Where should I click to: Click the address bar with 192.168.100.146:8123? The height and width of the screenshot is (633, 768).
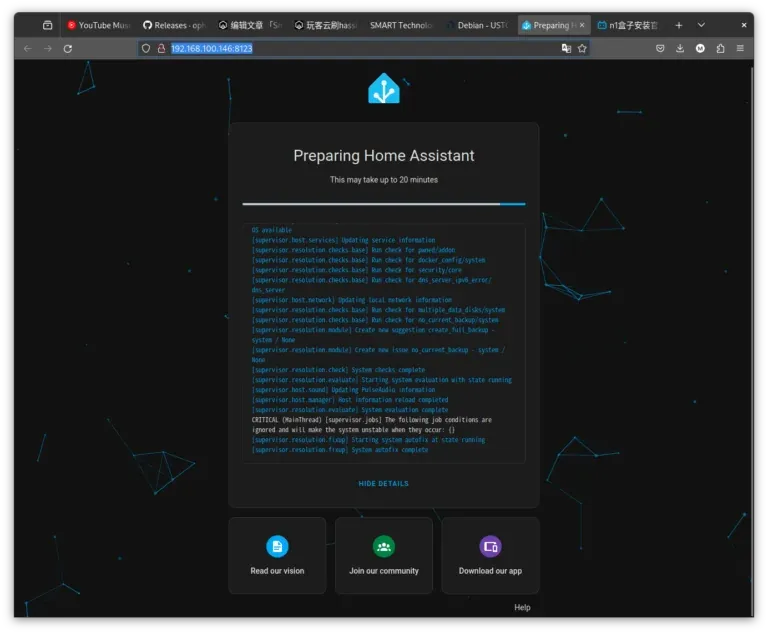tap(362, 49)
